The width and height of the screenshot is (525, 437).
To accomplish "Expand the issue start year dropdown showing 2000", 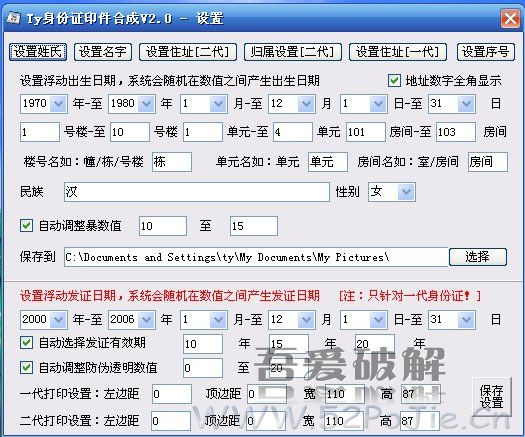I will click(x=58, y=320).
